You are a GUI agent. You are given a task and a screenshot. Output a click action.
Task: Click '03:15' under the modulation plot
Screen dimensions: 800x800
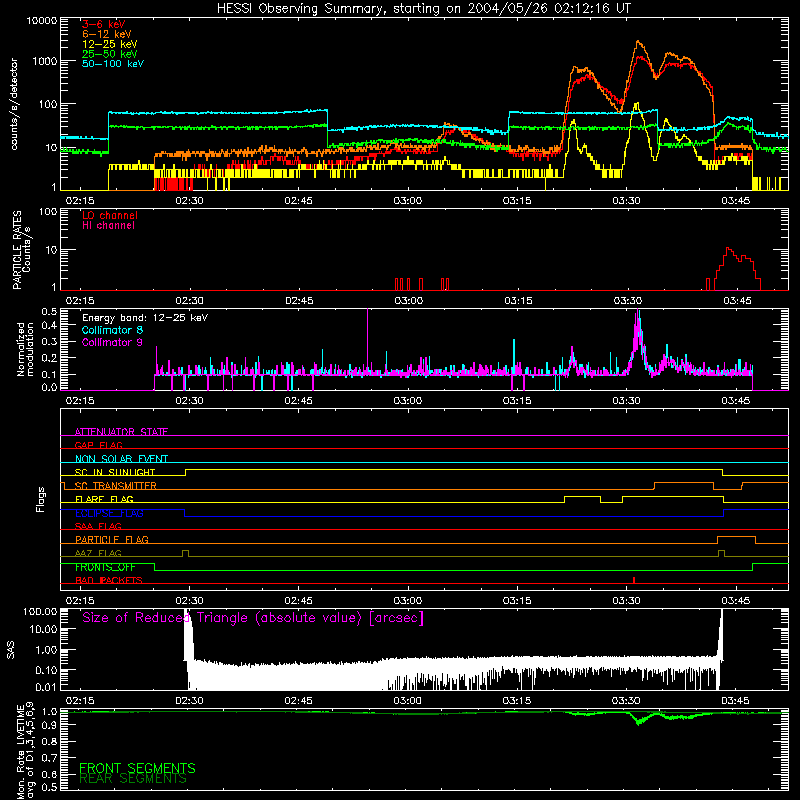click(517, 401)
